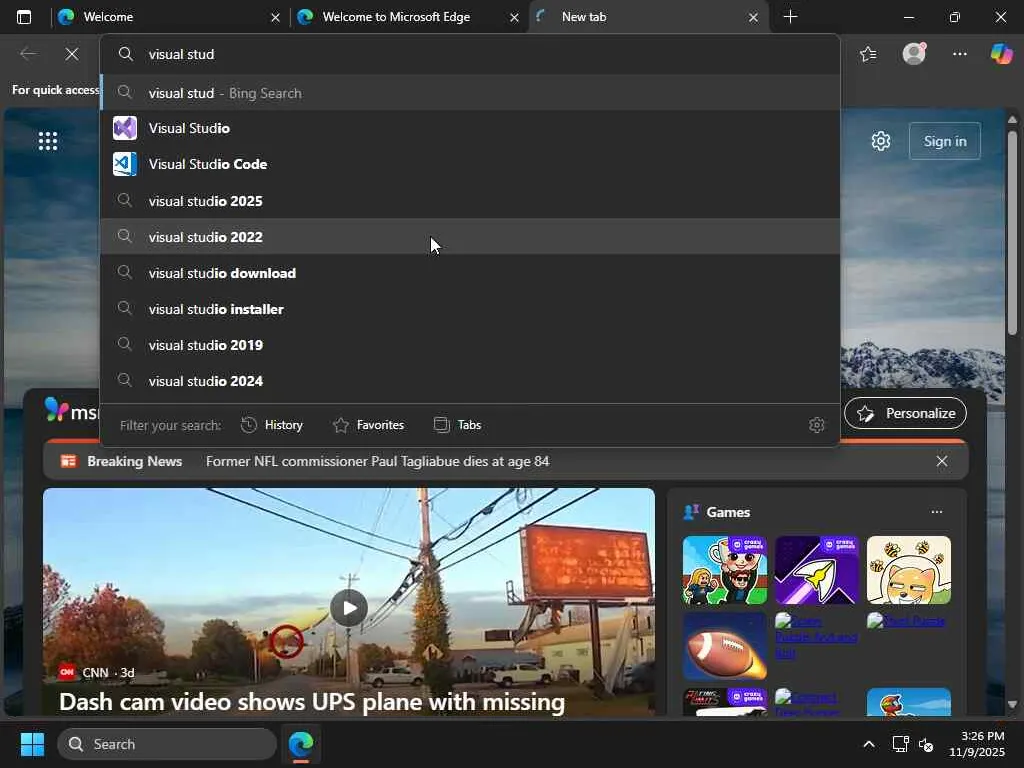
Task: Open the network status tray icon
Action: click(x=901, y=744)
